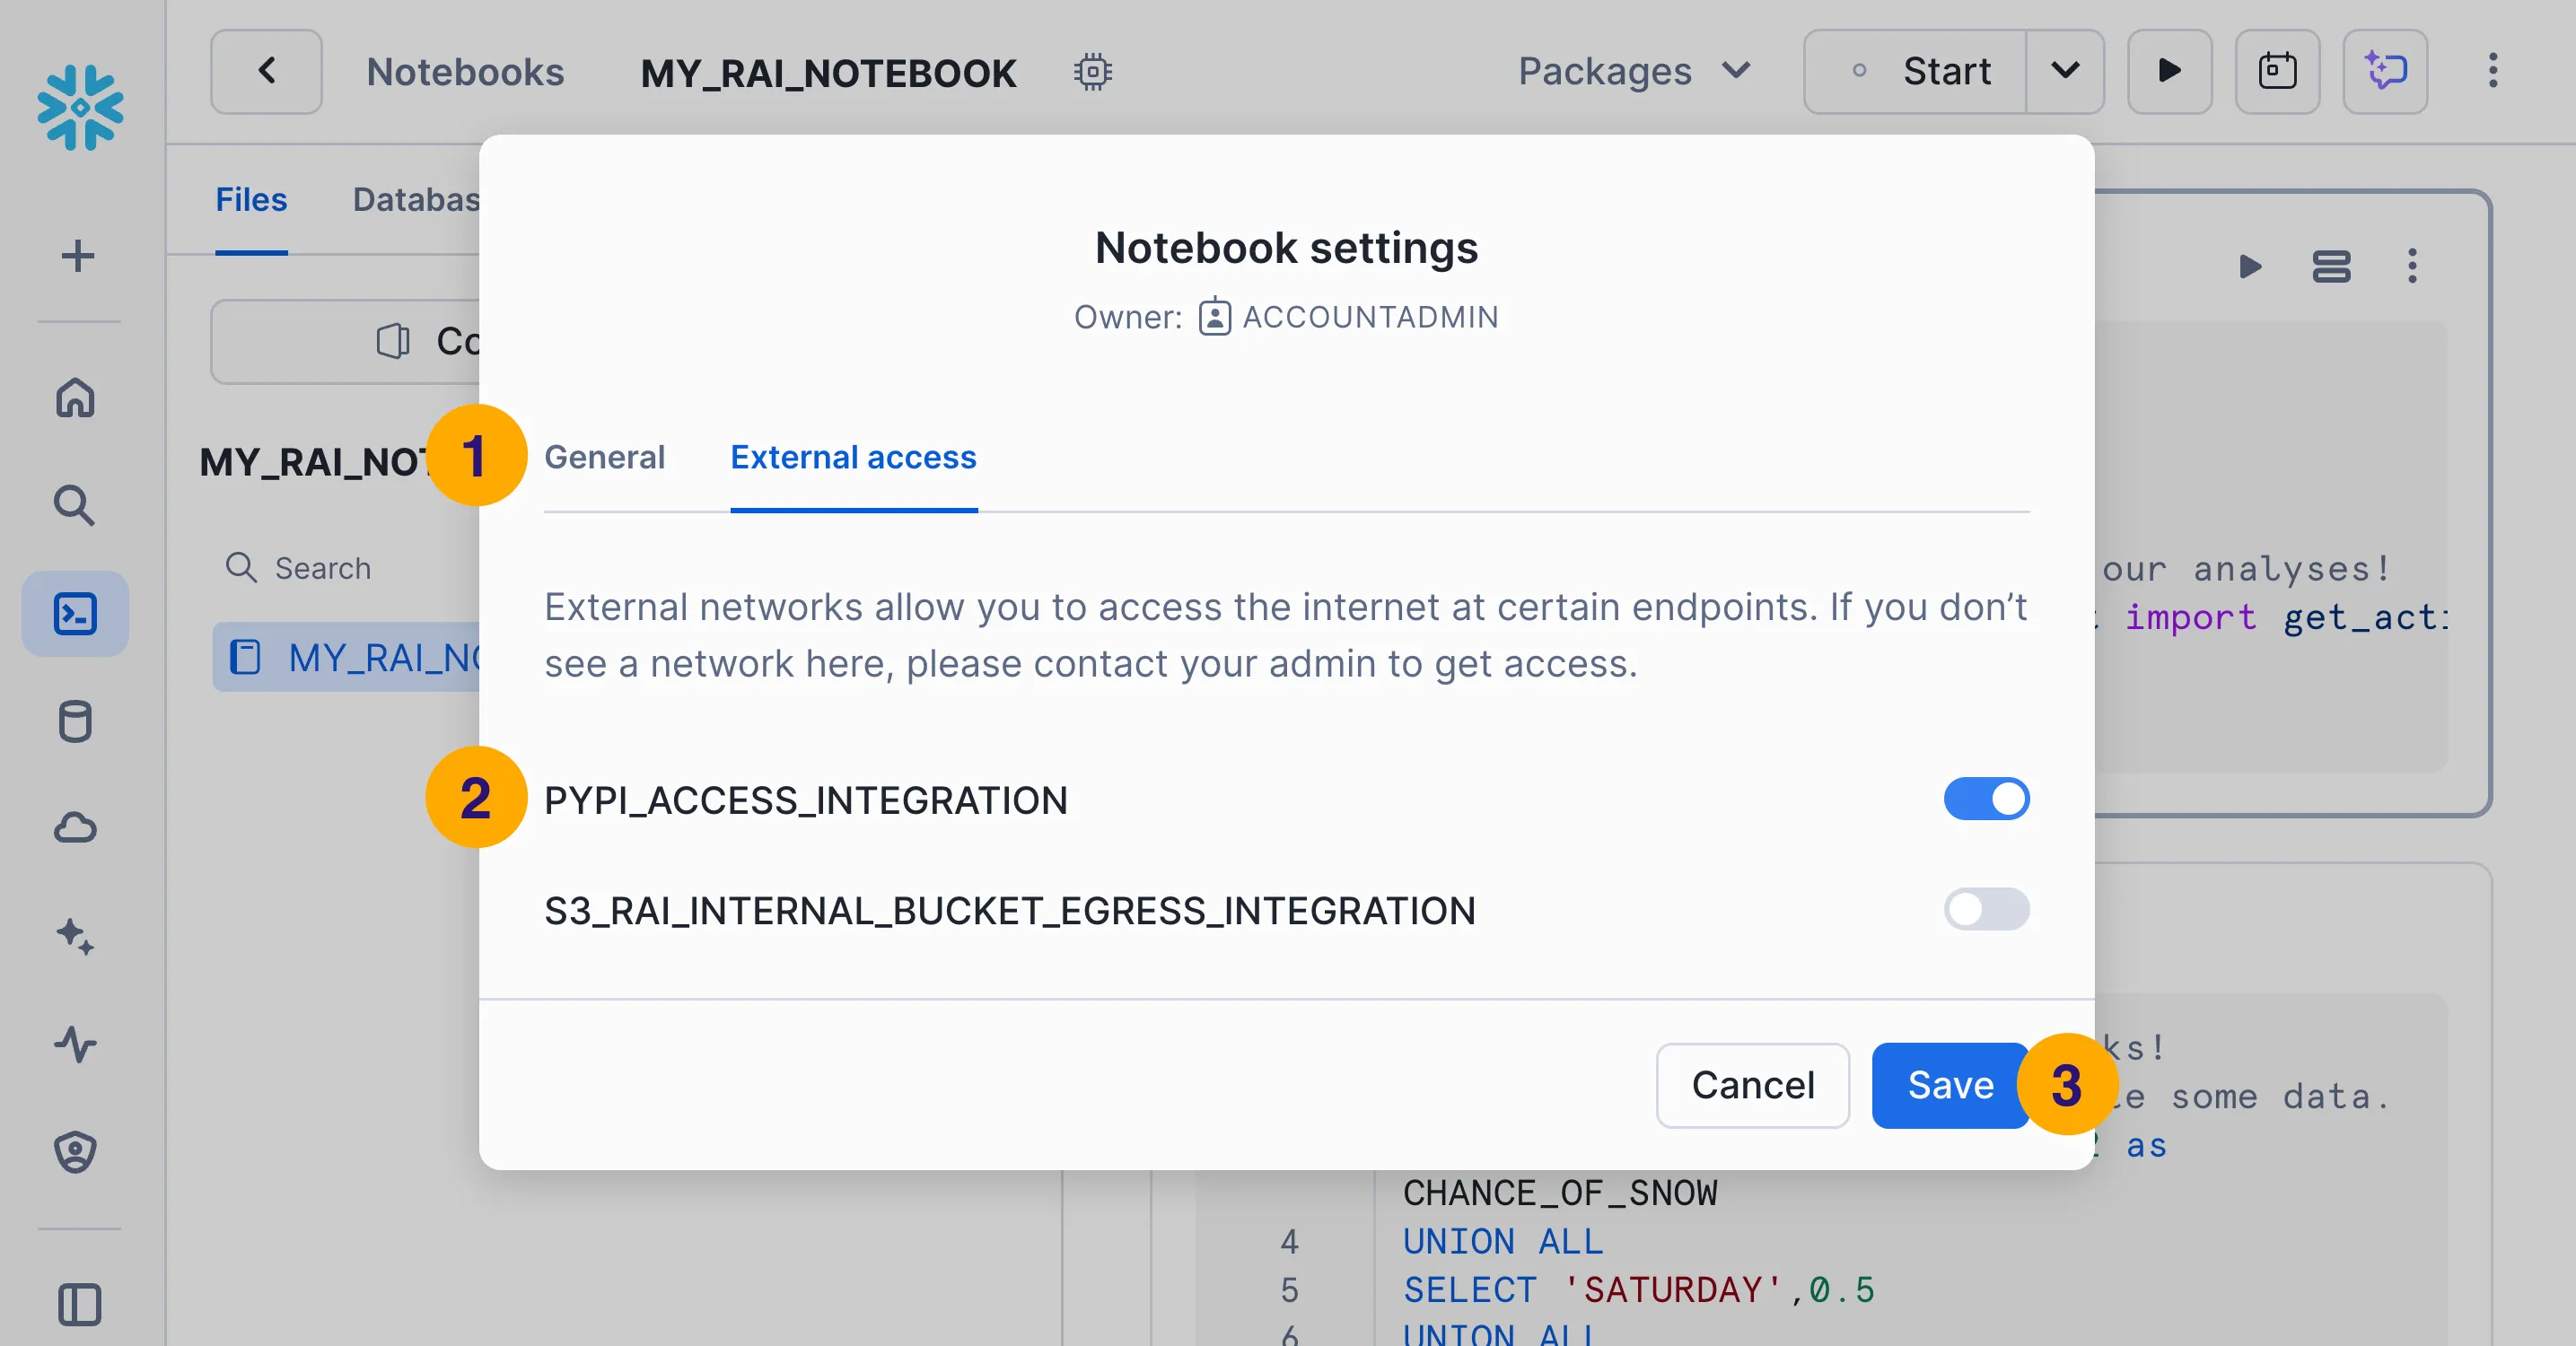Run the first cell with its play icon
Screen dimensions: 2576x1346
point(2249,267)
